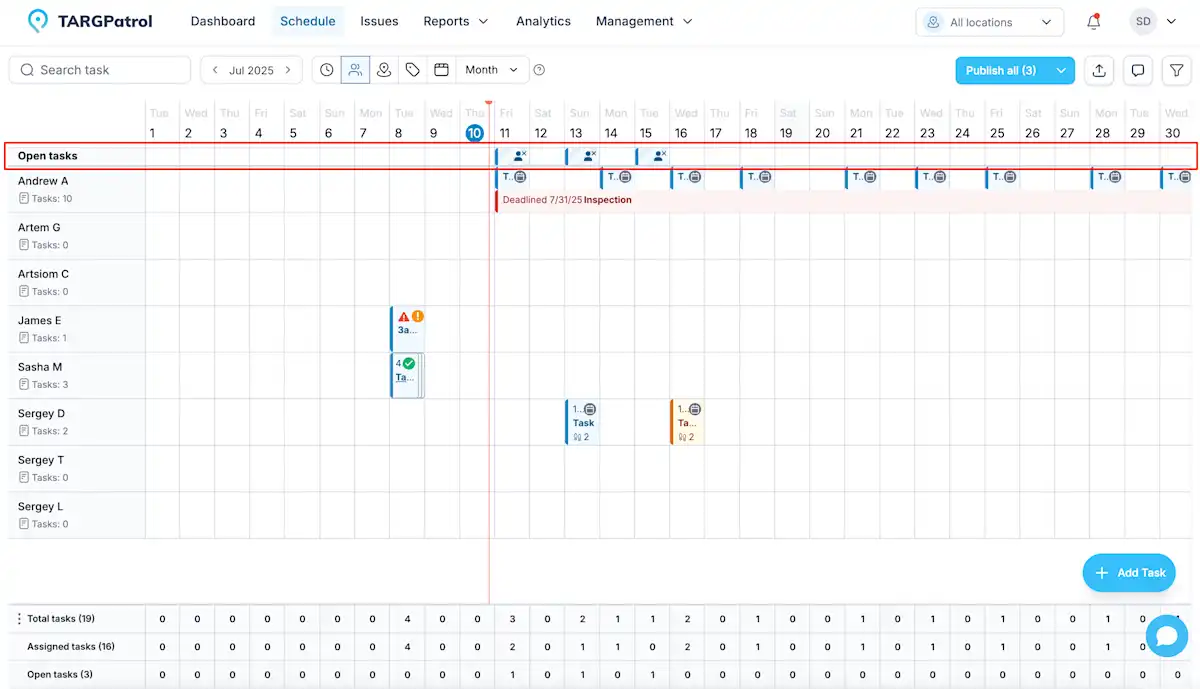The width and height of the screenshot is (1200, 689).
Task: Open the chat support bubble
Action: click(x=1166, y=635)
